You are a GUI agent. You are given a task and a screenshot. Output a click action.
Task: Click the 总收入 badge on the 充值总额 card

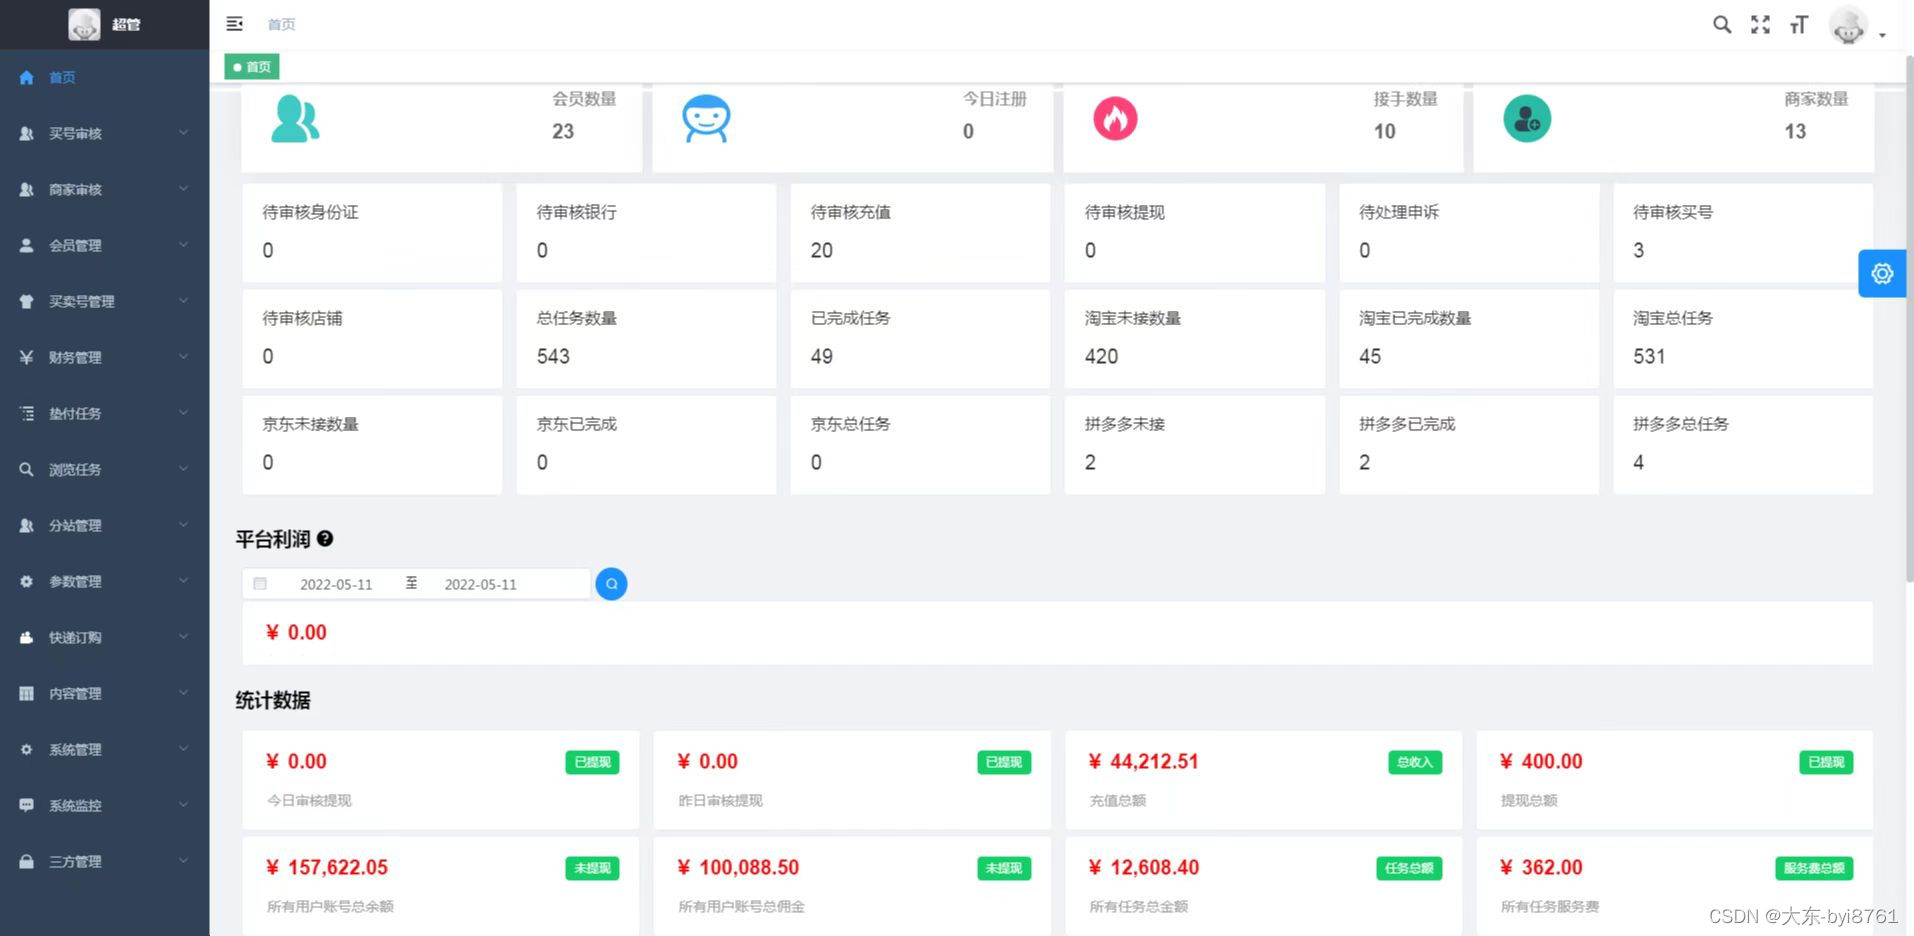pyautogui.click(x=1414, y=761)
